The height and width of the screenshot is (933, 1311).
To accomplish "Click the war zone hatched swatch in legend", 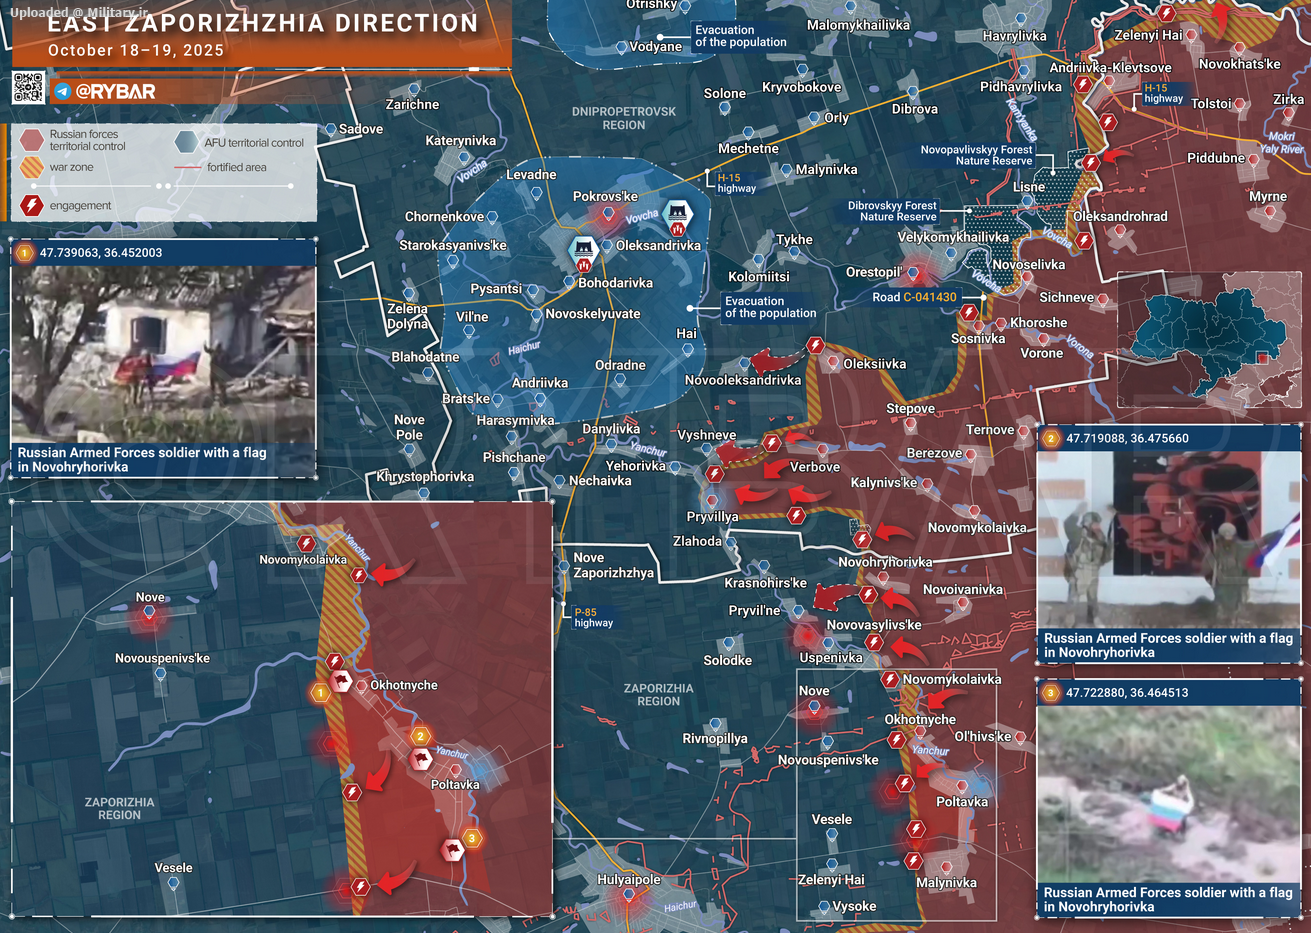I will coord(32,167).
